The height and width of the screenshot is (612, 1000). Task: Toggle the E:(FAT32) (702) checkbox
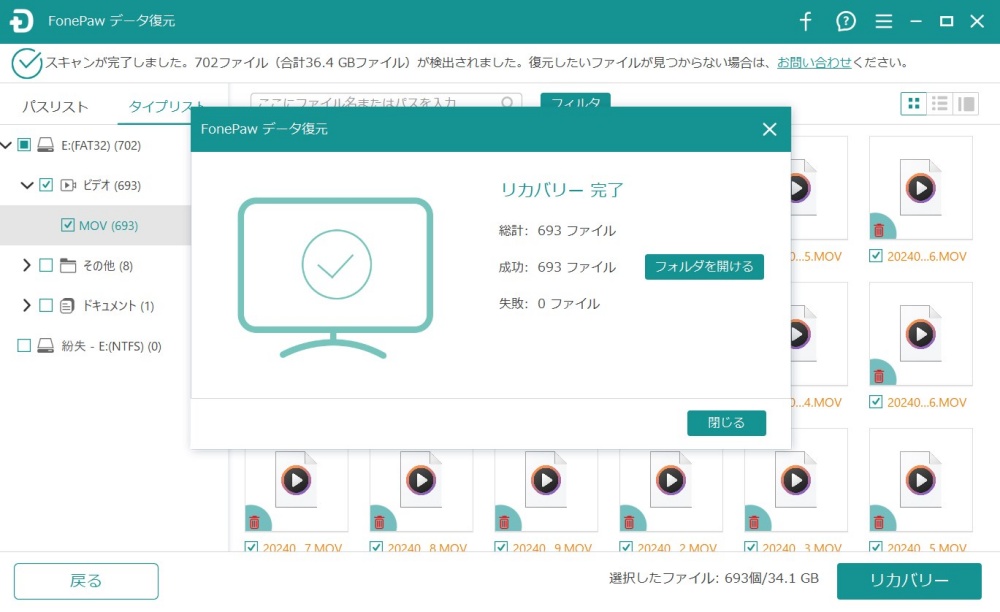tap(24, 145)
